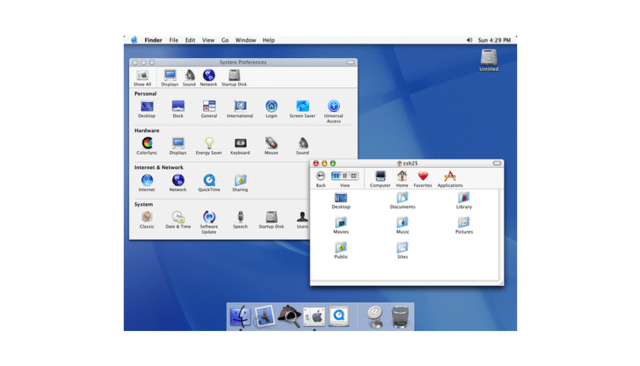The image size is (640, 366).
Task: Click Sound in System Preferences toolbar
Action: point(189,78)
